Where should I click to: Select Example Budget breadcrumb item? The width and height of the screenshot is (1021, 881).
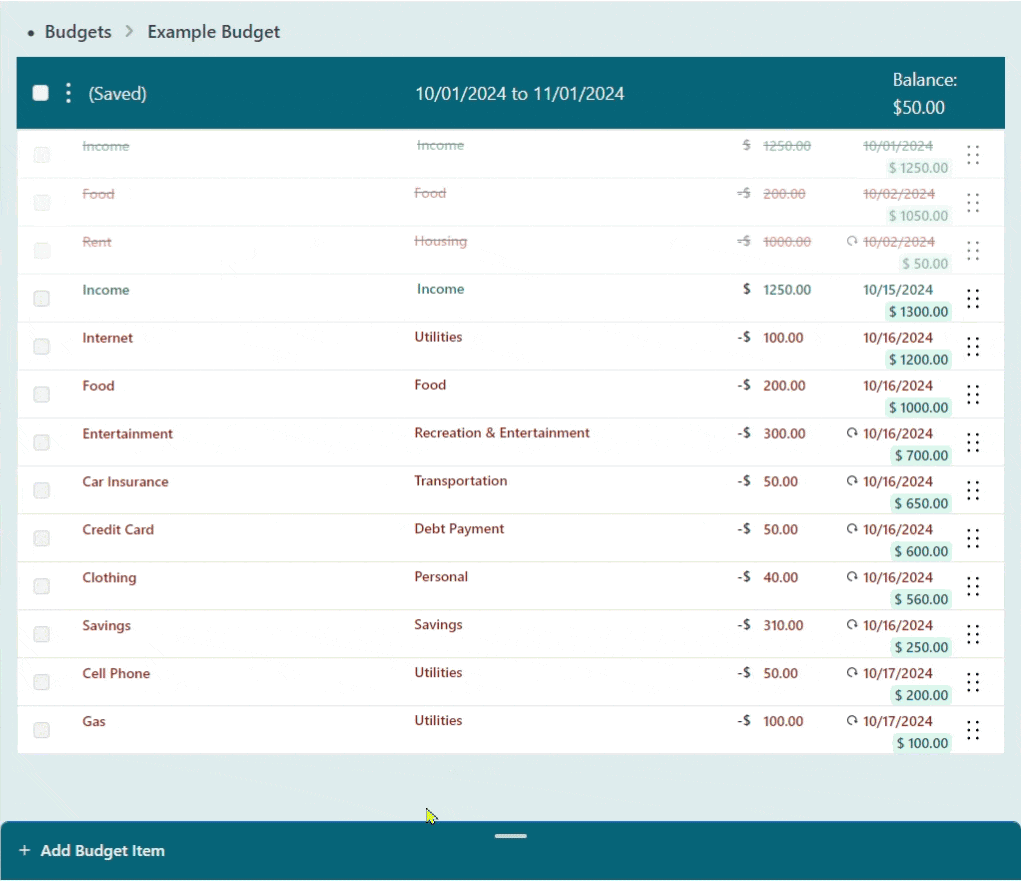tap(213, 32)
